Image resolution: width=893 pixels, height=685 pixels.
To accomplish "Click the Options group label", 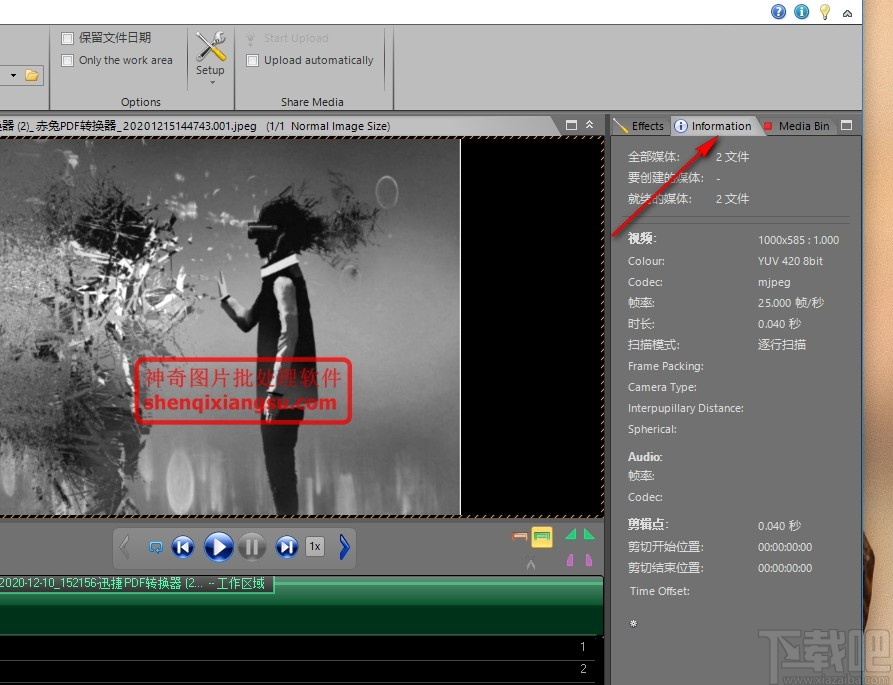I will (x=141, y=102).
